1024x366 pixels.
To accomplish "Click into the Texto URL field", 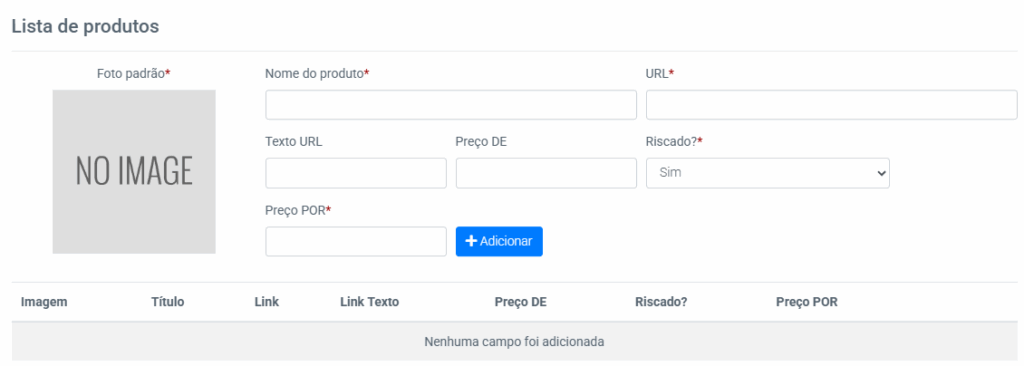I will tap(356, 173).
